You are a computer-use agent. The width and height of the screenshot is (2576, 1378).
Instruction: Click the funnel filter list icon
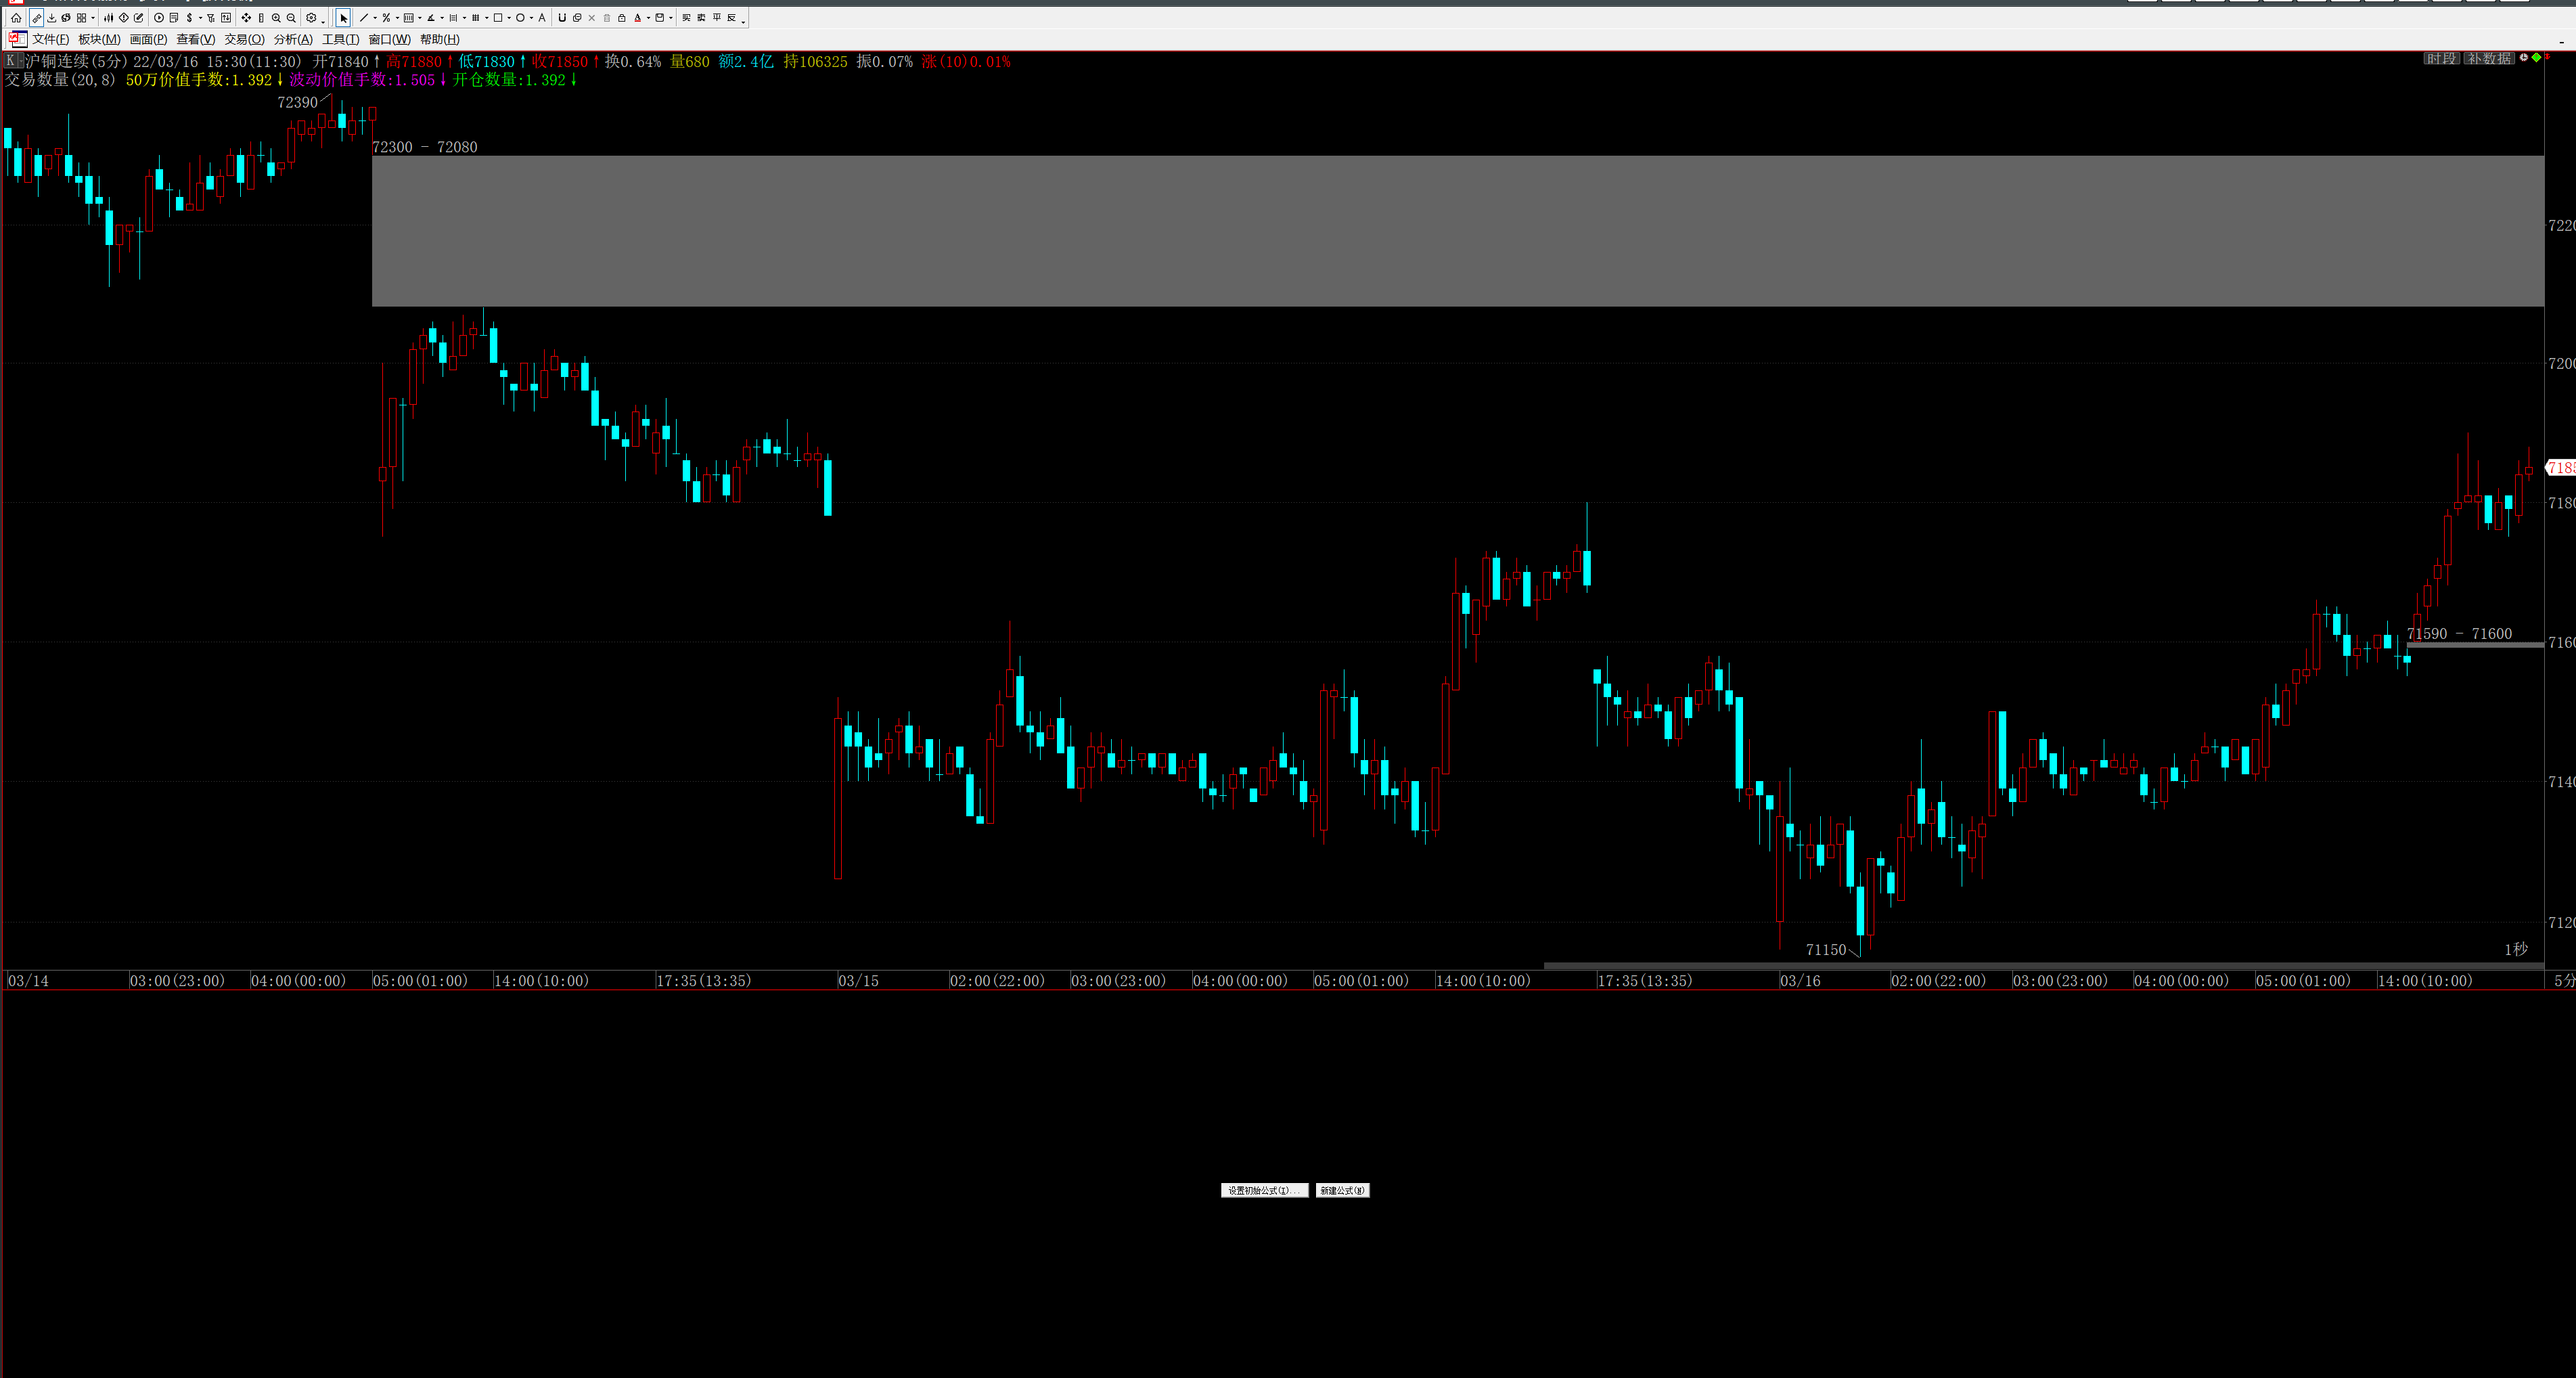[x=211, y=18]
